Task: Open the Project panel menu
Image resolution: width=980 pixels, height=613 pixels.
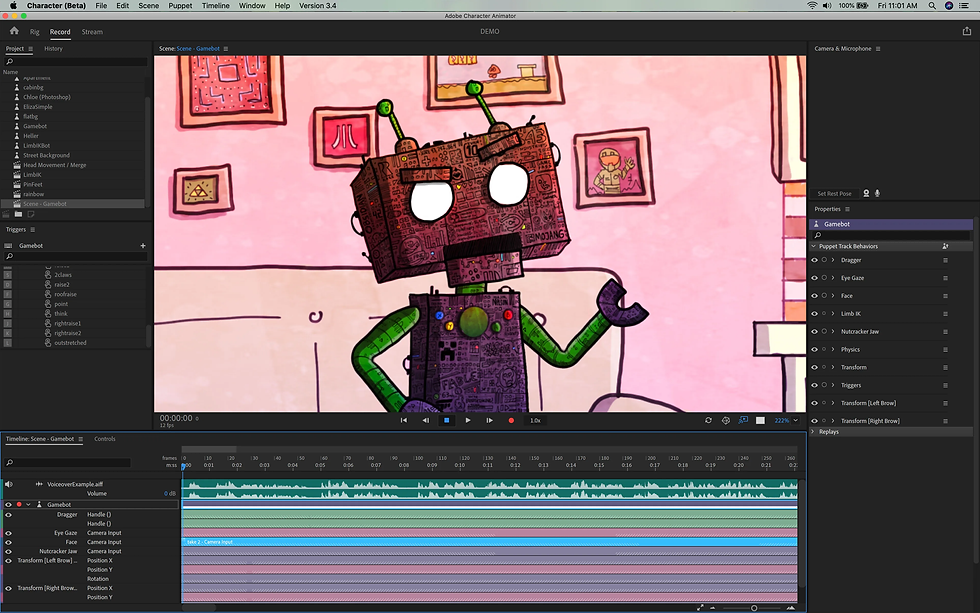Action: click(31, 49)
